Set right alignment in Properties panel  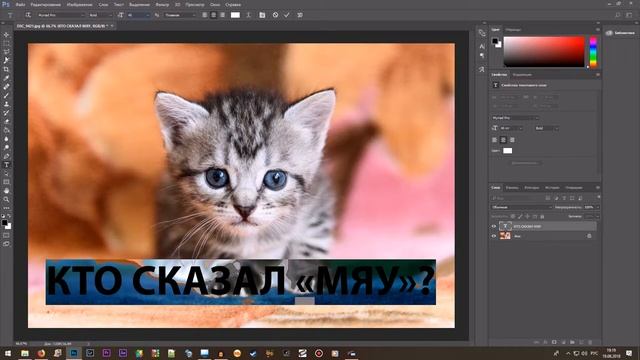click(512, 140)
